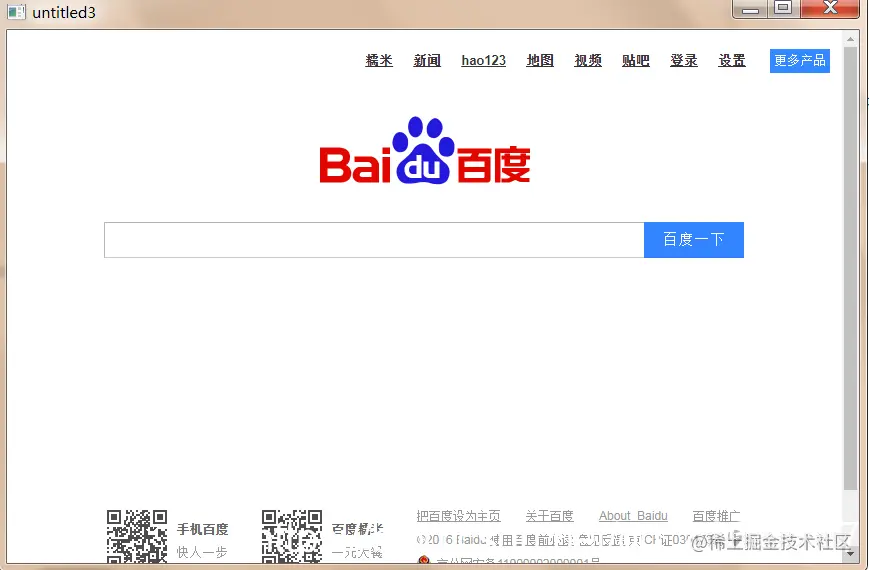Open the 百度推广 link
Screen dimensions: 869x570
pos(716,516)
